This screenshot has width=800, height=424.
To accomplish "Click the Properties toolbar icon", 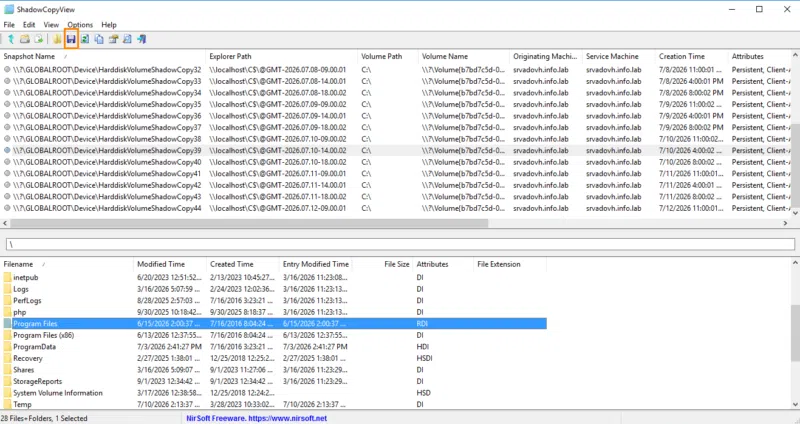I will click(x=113, y=39).
